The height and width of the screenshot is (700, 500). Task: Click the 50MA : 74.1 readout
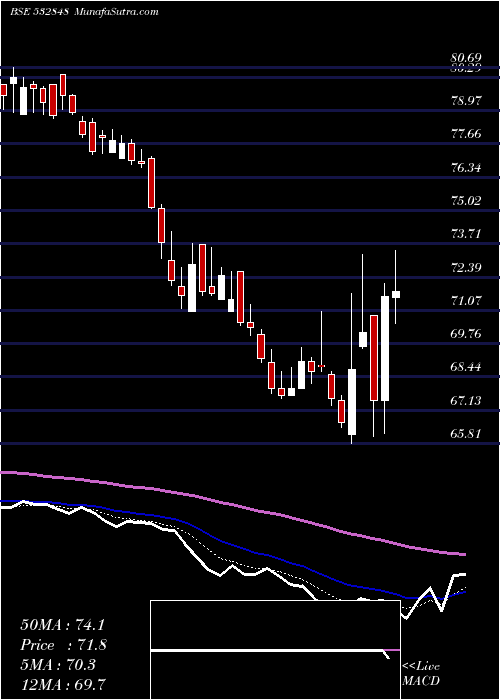[62, 625]
